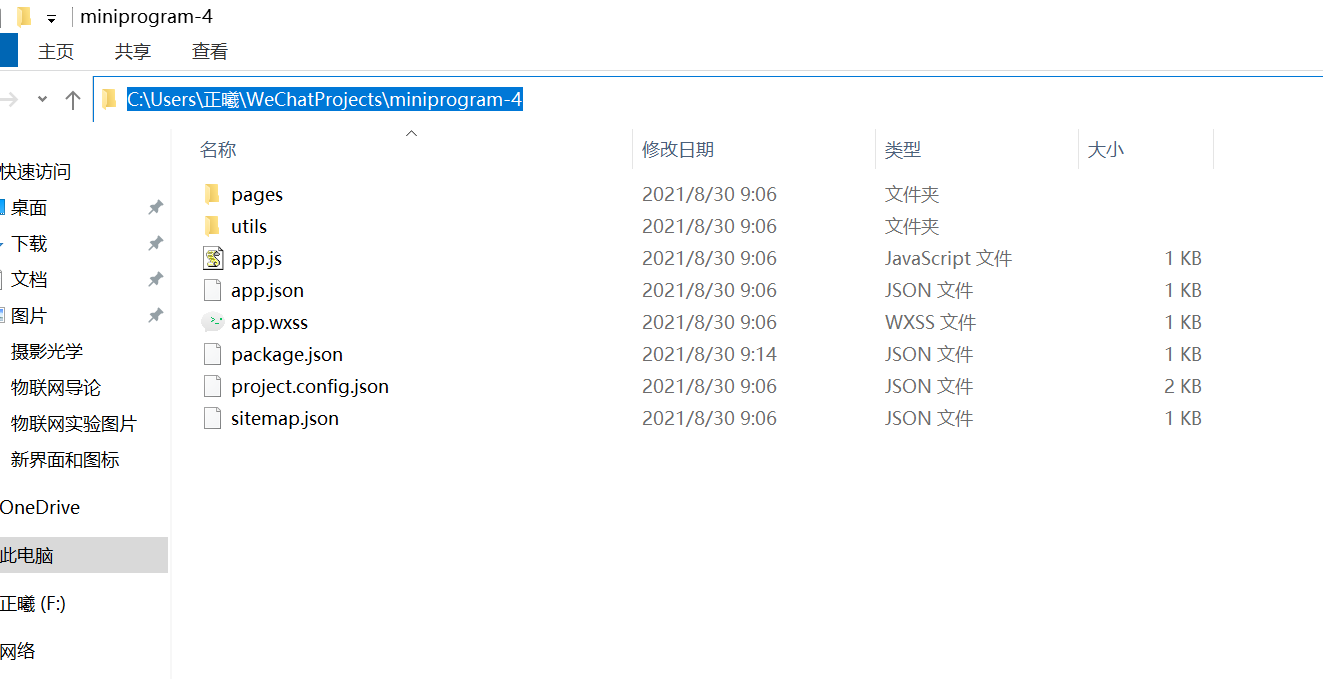Open the Back button history dropdown
The width and height of the screenshot is (1323, 679).
click(40, 99)
